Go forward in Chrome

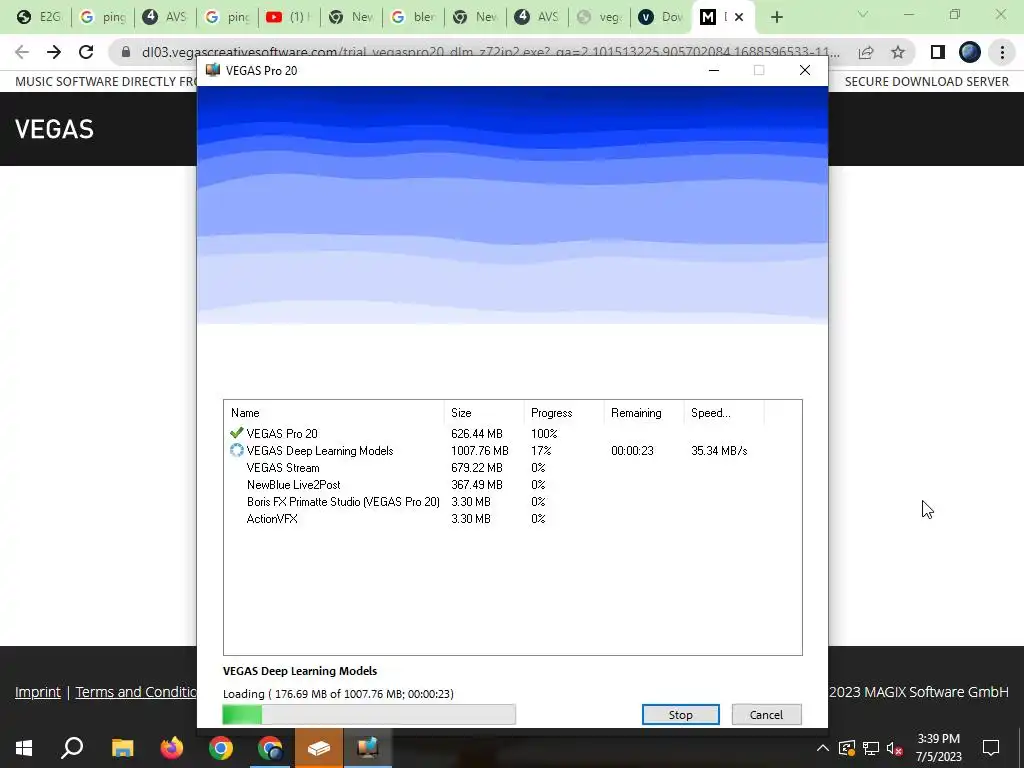[x=54, y=52]
